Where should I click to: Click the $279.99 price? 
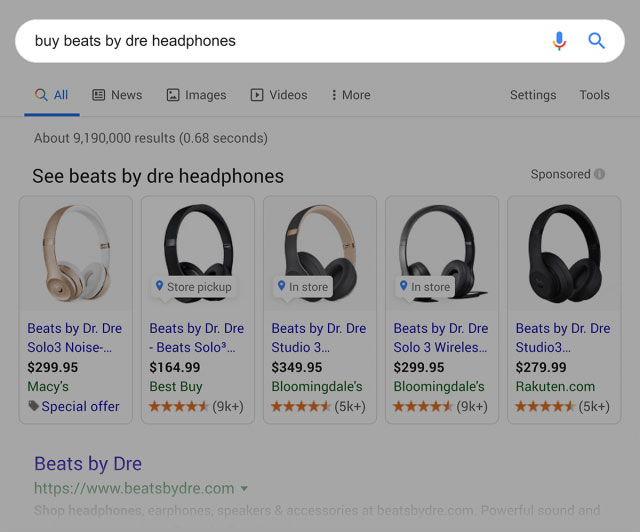(x=541, y=367)
